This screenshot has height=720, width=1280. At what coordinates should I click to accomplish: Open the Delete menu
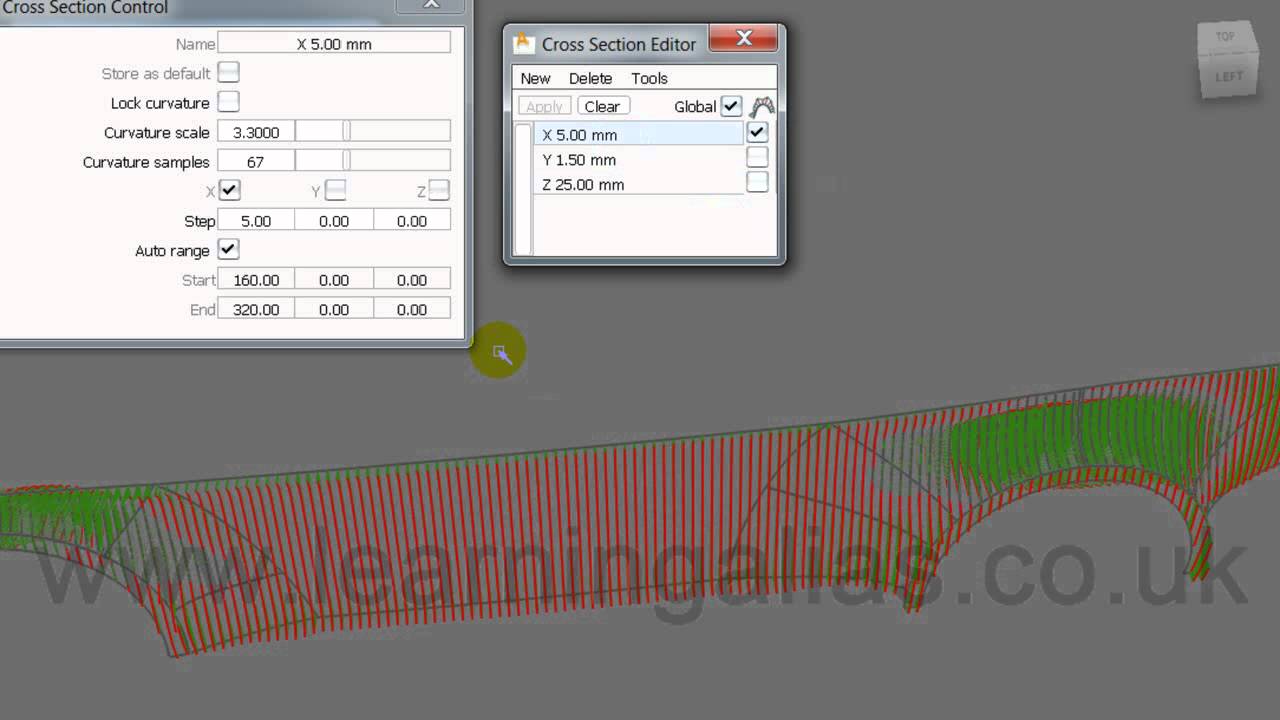pyautogui.click(x=590, y=78)
